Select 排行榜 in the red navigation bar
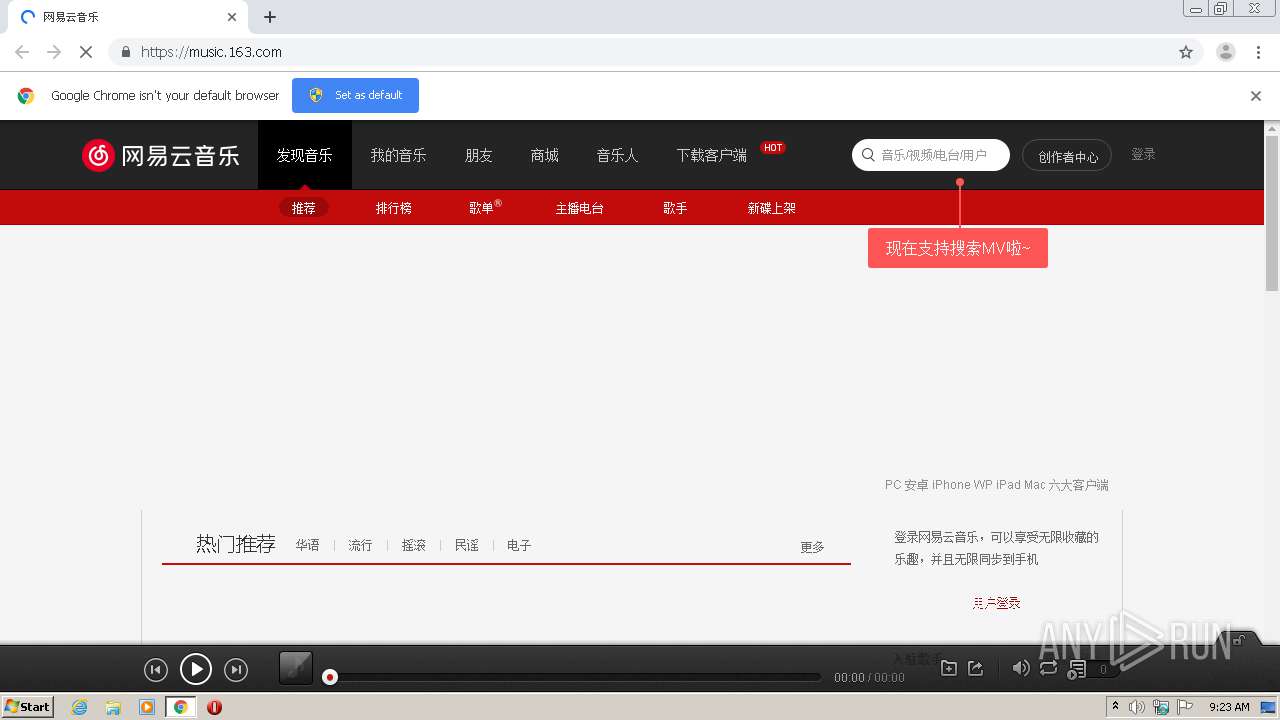 [394, 208]
